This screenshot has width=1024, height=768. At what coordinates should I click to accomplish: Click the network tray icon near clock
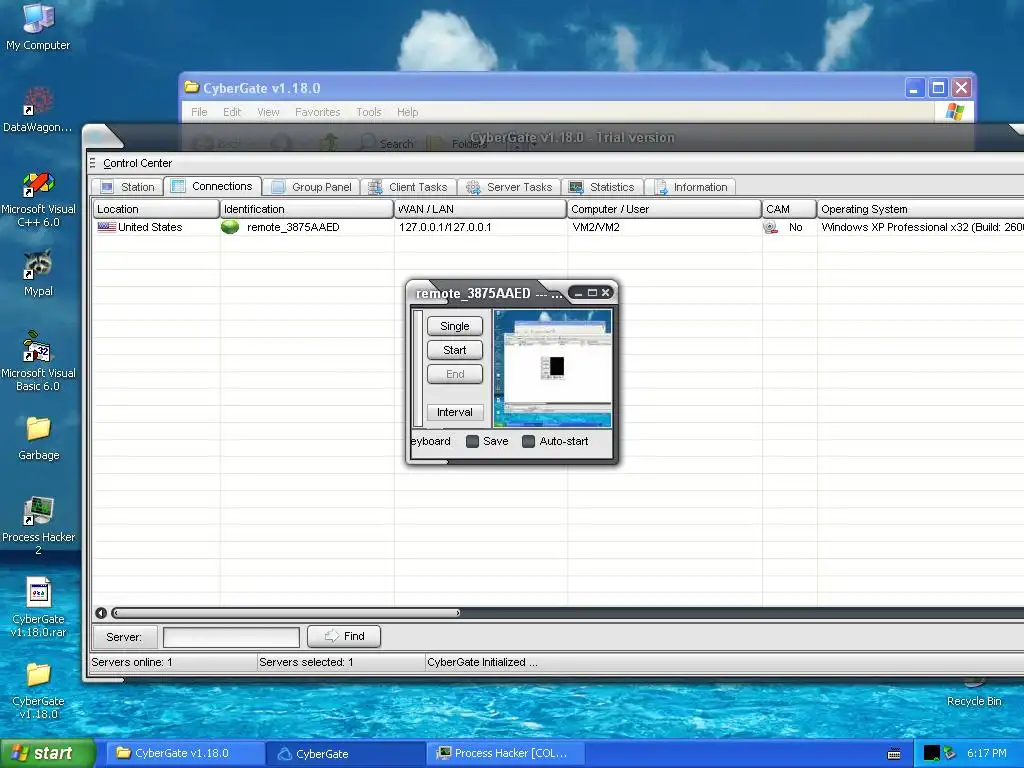(x=950, y=753)
